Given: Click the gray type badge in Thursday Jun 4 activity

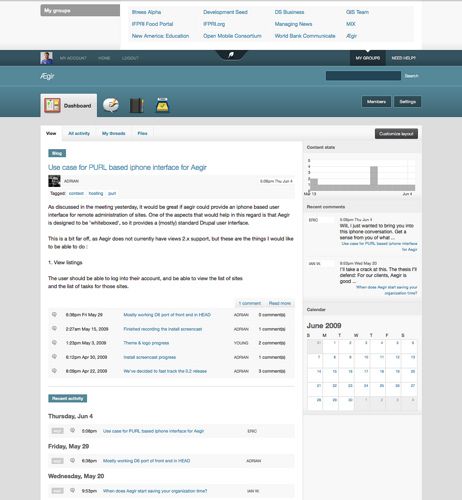Looking at the screenshot, I should 57,431.
